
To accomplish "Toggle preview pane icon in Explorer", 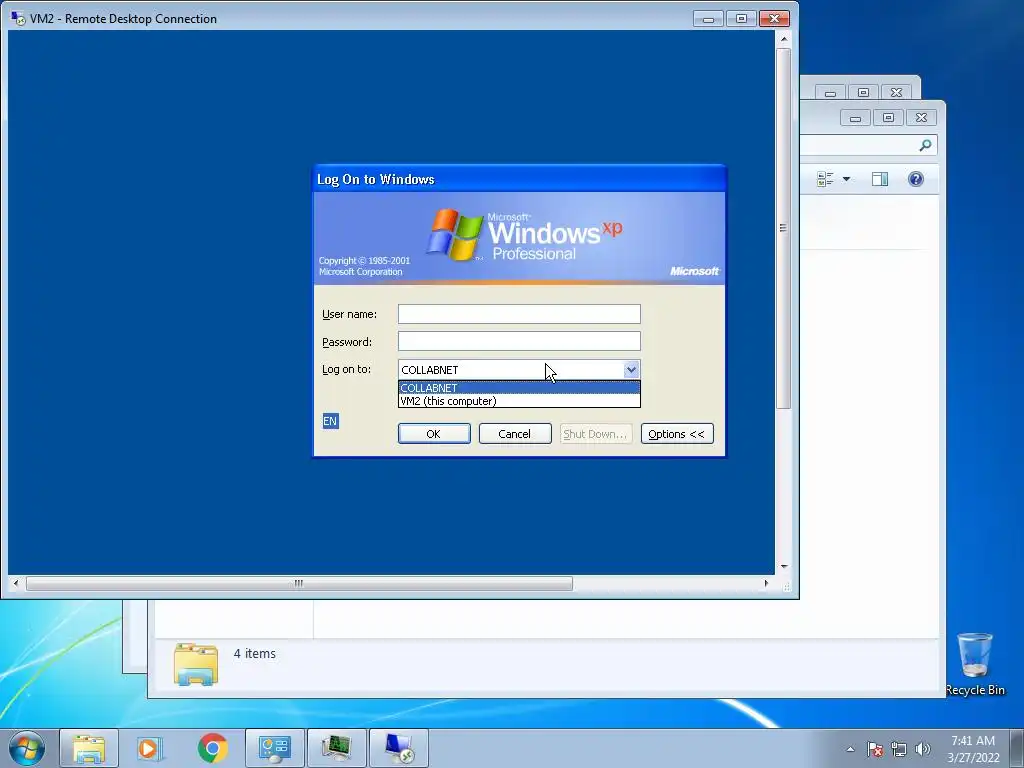I will coord(880,179).
